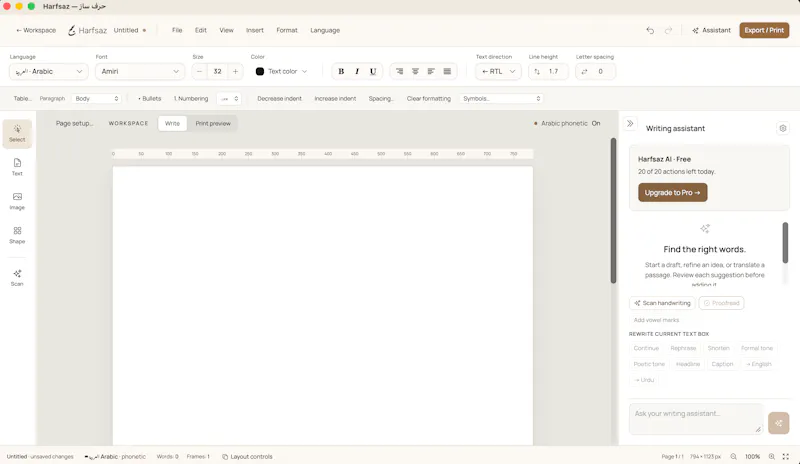Apply italic formatting with I icon
Screen dimensions: 800x464
click(x=357, y=71)
